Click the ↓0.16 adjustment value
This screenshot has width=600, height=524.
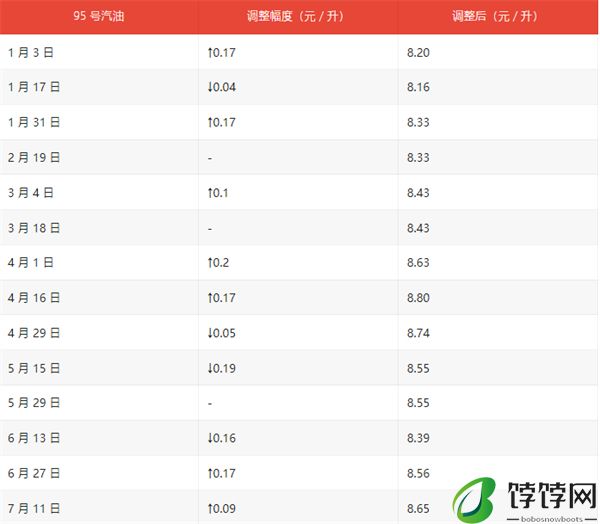pyautogui.click(x=222, y=438)
